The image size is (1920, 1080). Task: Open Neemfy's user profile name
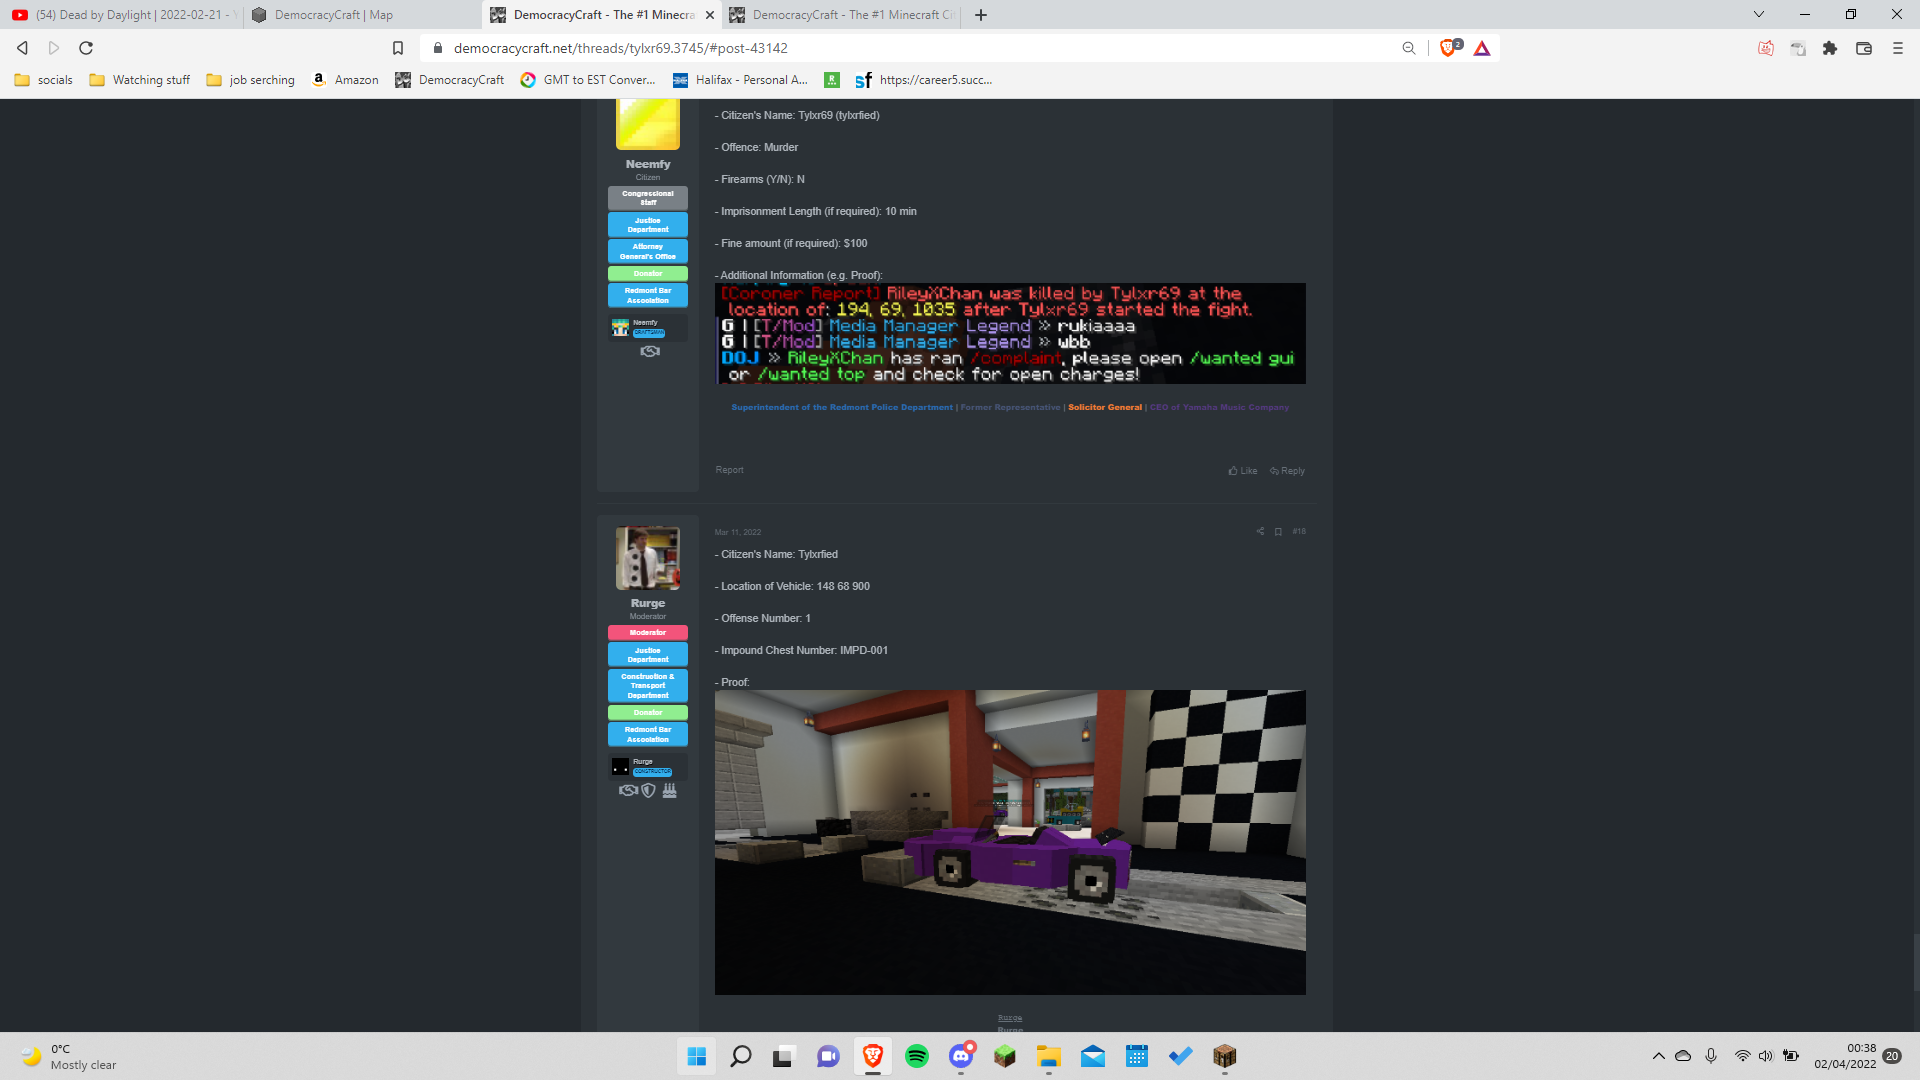click(648, 164)
